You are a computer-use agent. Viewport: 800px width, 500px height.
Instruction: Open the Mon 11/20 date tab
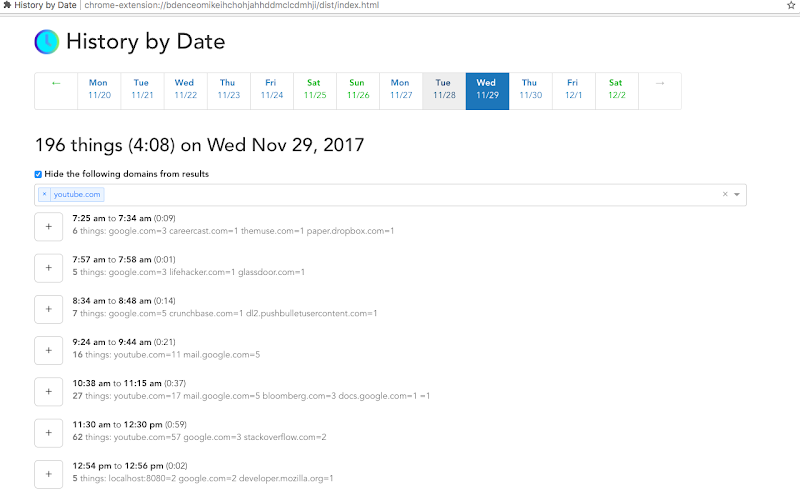pyautogui.click(x=99, y=91)
